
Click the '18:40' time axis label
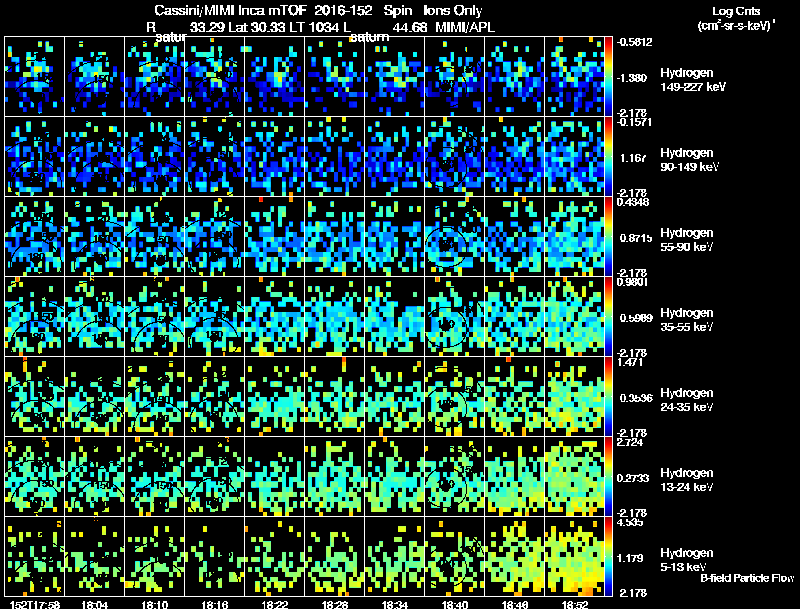pos(455,604)
